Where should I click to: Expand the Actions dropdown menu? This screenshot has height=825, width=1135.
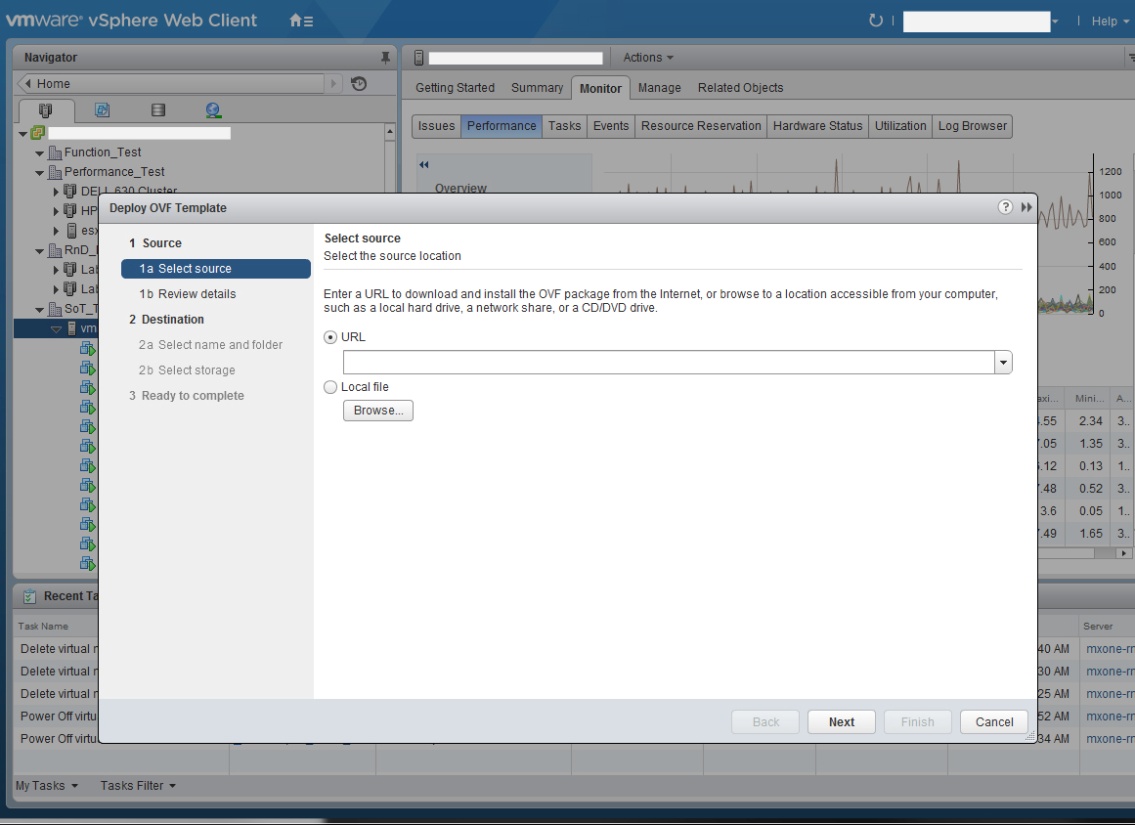tap(648, 58)
